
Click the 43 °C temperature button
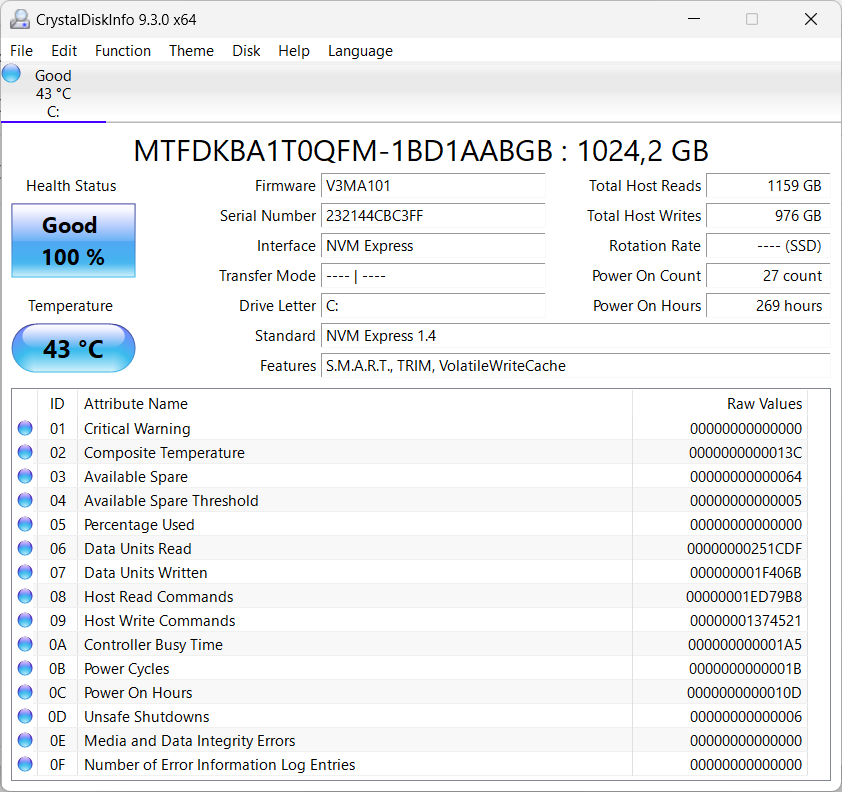pyautogui.click(x=73, y=348)
